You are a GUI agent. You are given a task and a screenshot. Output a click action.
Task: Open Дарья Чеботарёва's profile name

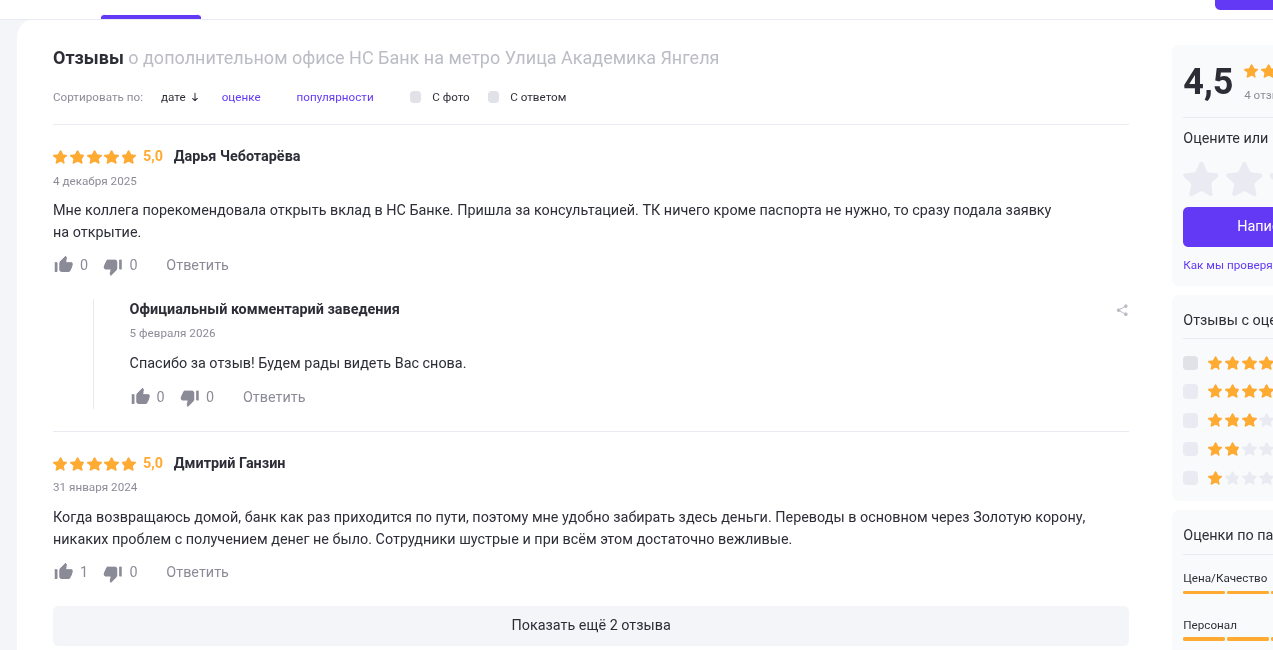pos(237,156)
